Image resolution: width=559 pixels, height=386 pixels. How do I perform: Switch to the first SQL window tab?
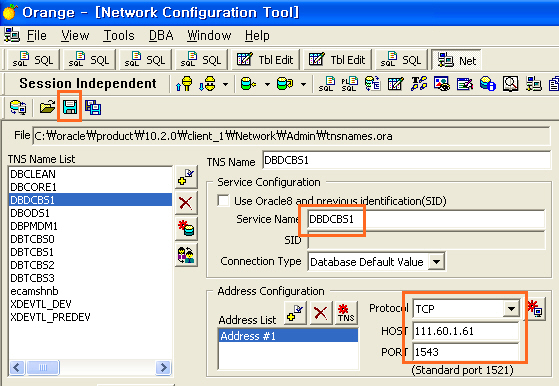click(x=33, y=60)
